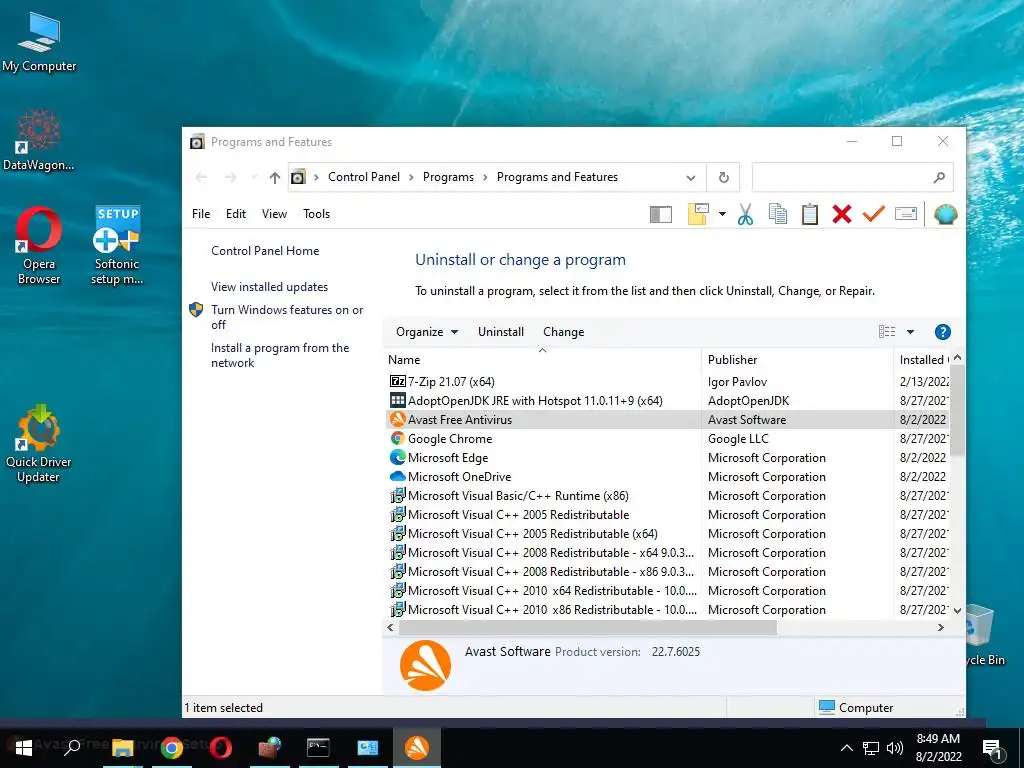Show hidden system tray icons

click(846, 748)
